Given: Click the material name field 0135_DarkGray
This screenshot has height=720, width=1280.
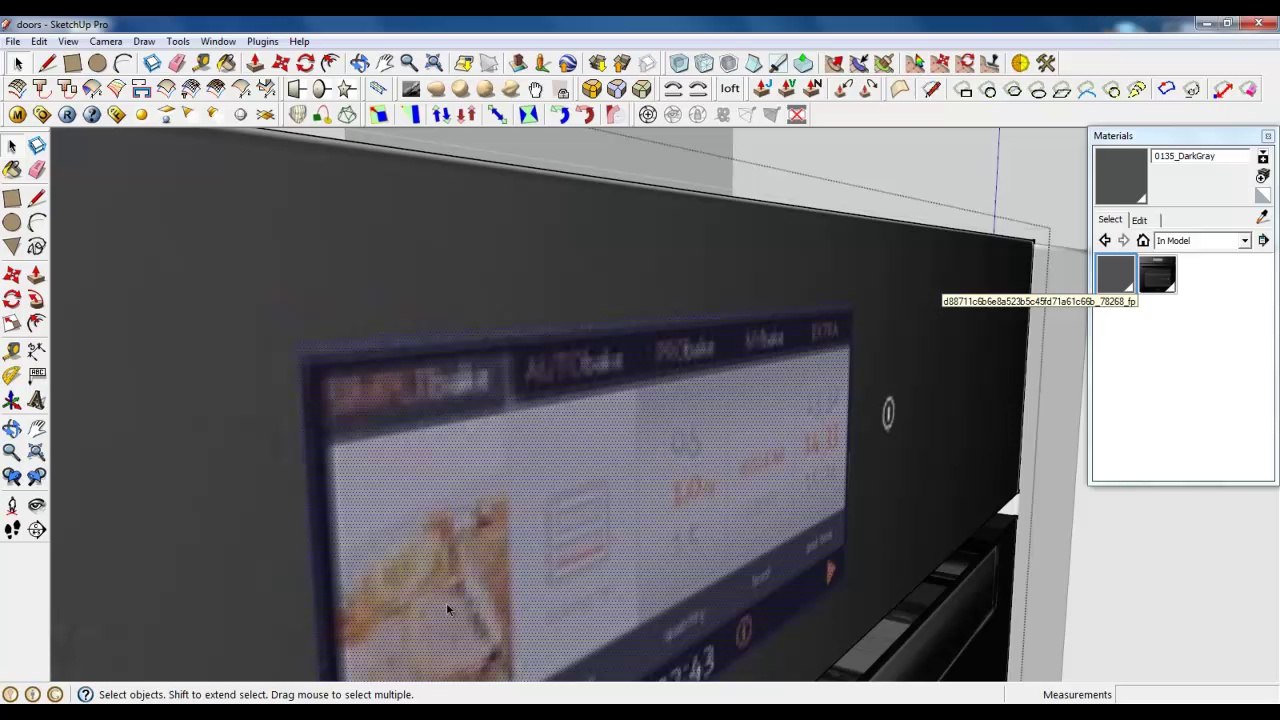Looking at the screenshot, I should [1200, 156].
